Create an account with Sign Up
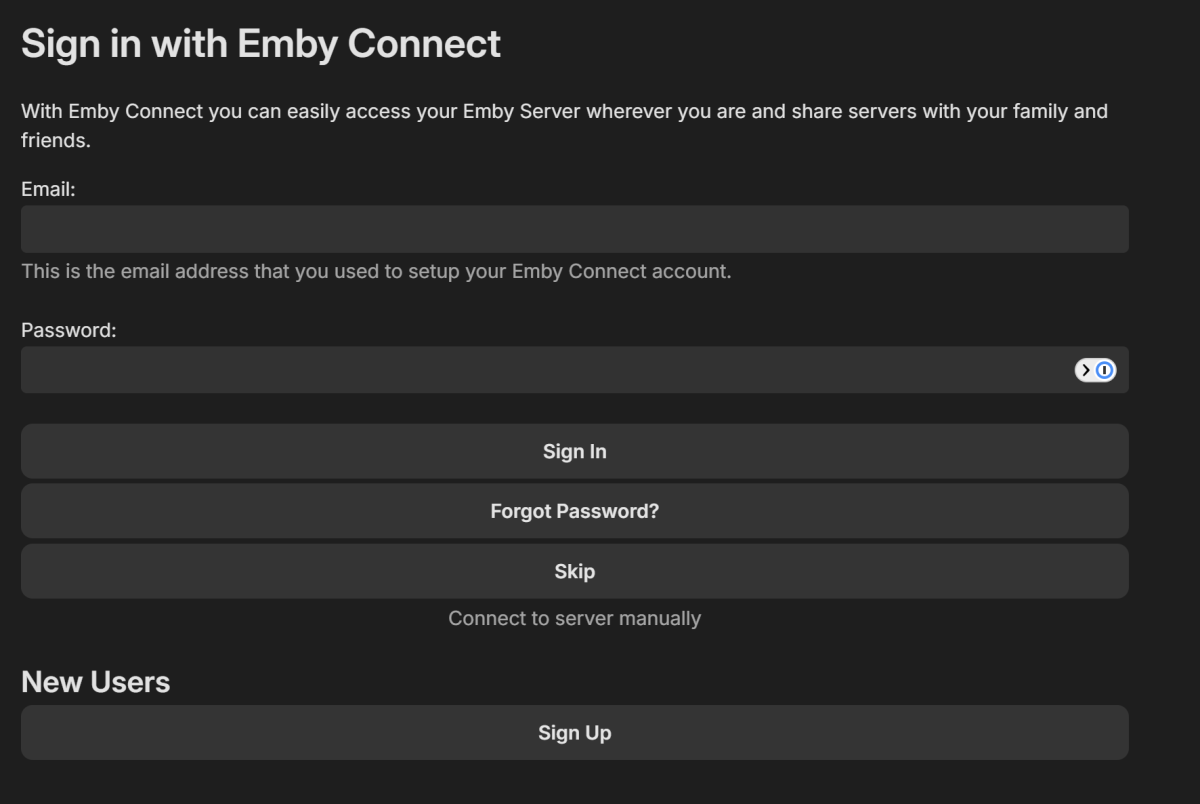 (574, 732)
